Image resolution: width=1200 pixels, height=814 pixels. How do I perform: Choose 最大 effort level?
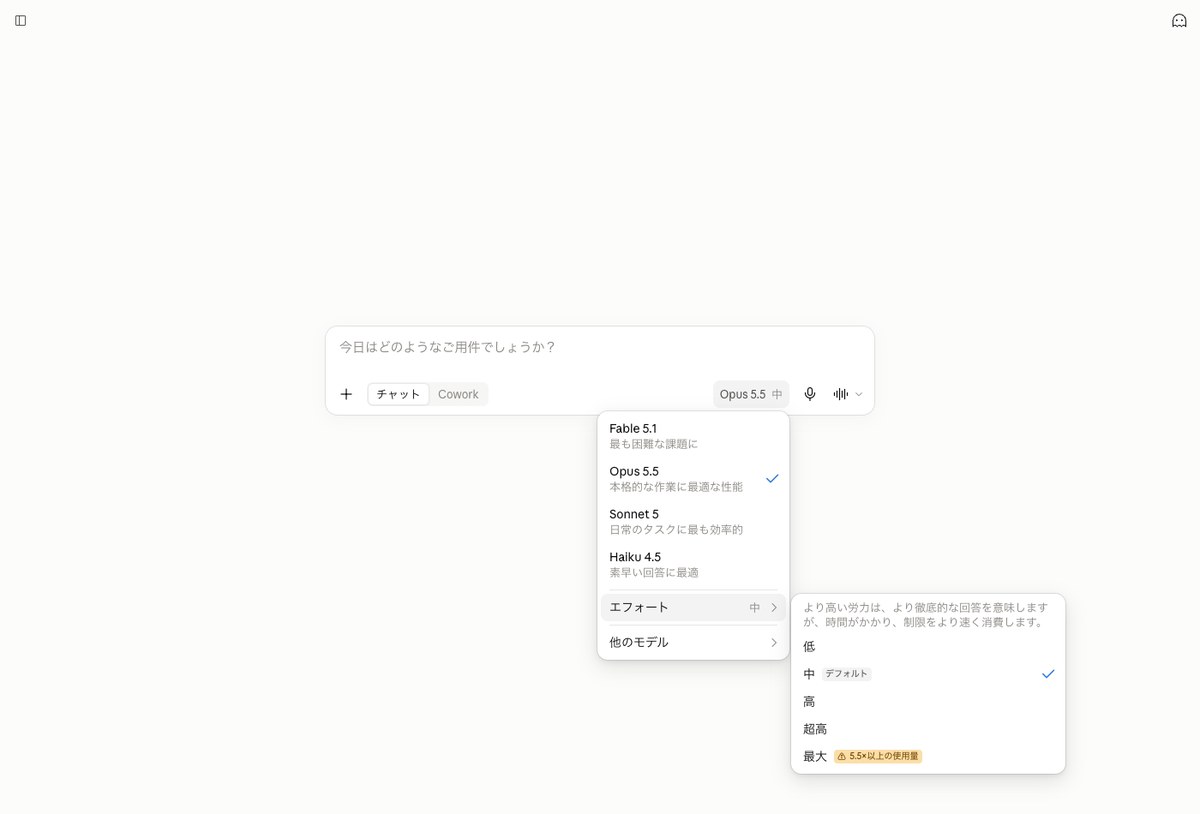tap(928, 756)
